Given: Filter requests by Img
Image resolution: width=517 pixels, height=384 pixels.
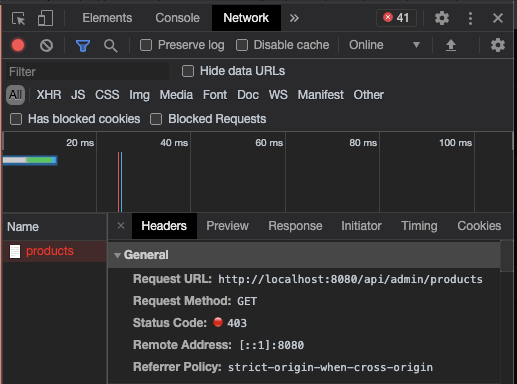Looking at the screenshot, I should click(x=139, y=95).
